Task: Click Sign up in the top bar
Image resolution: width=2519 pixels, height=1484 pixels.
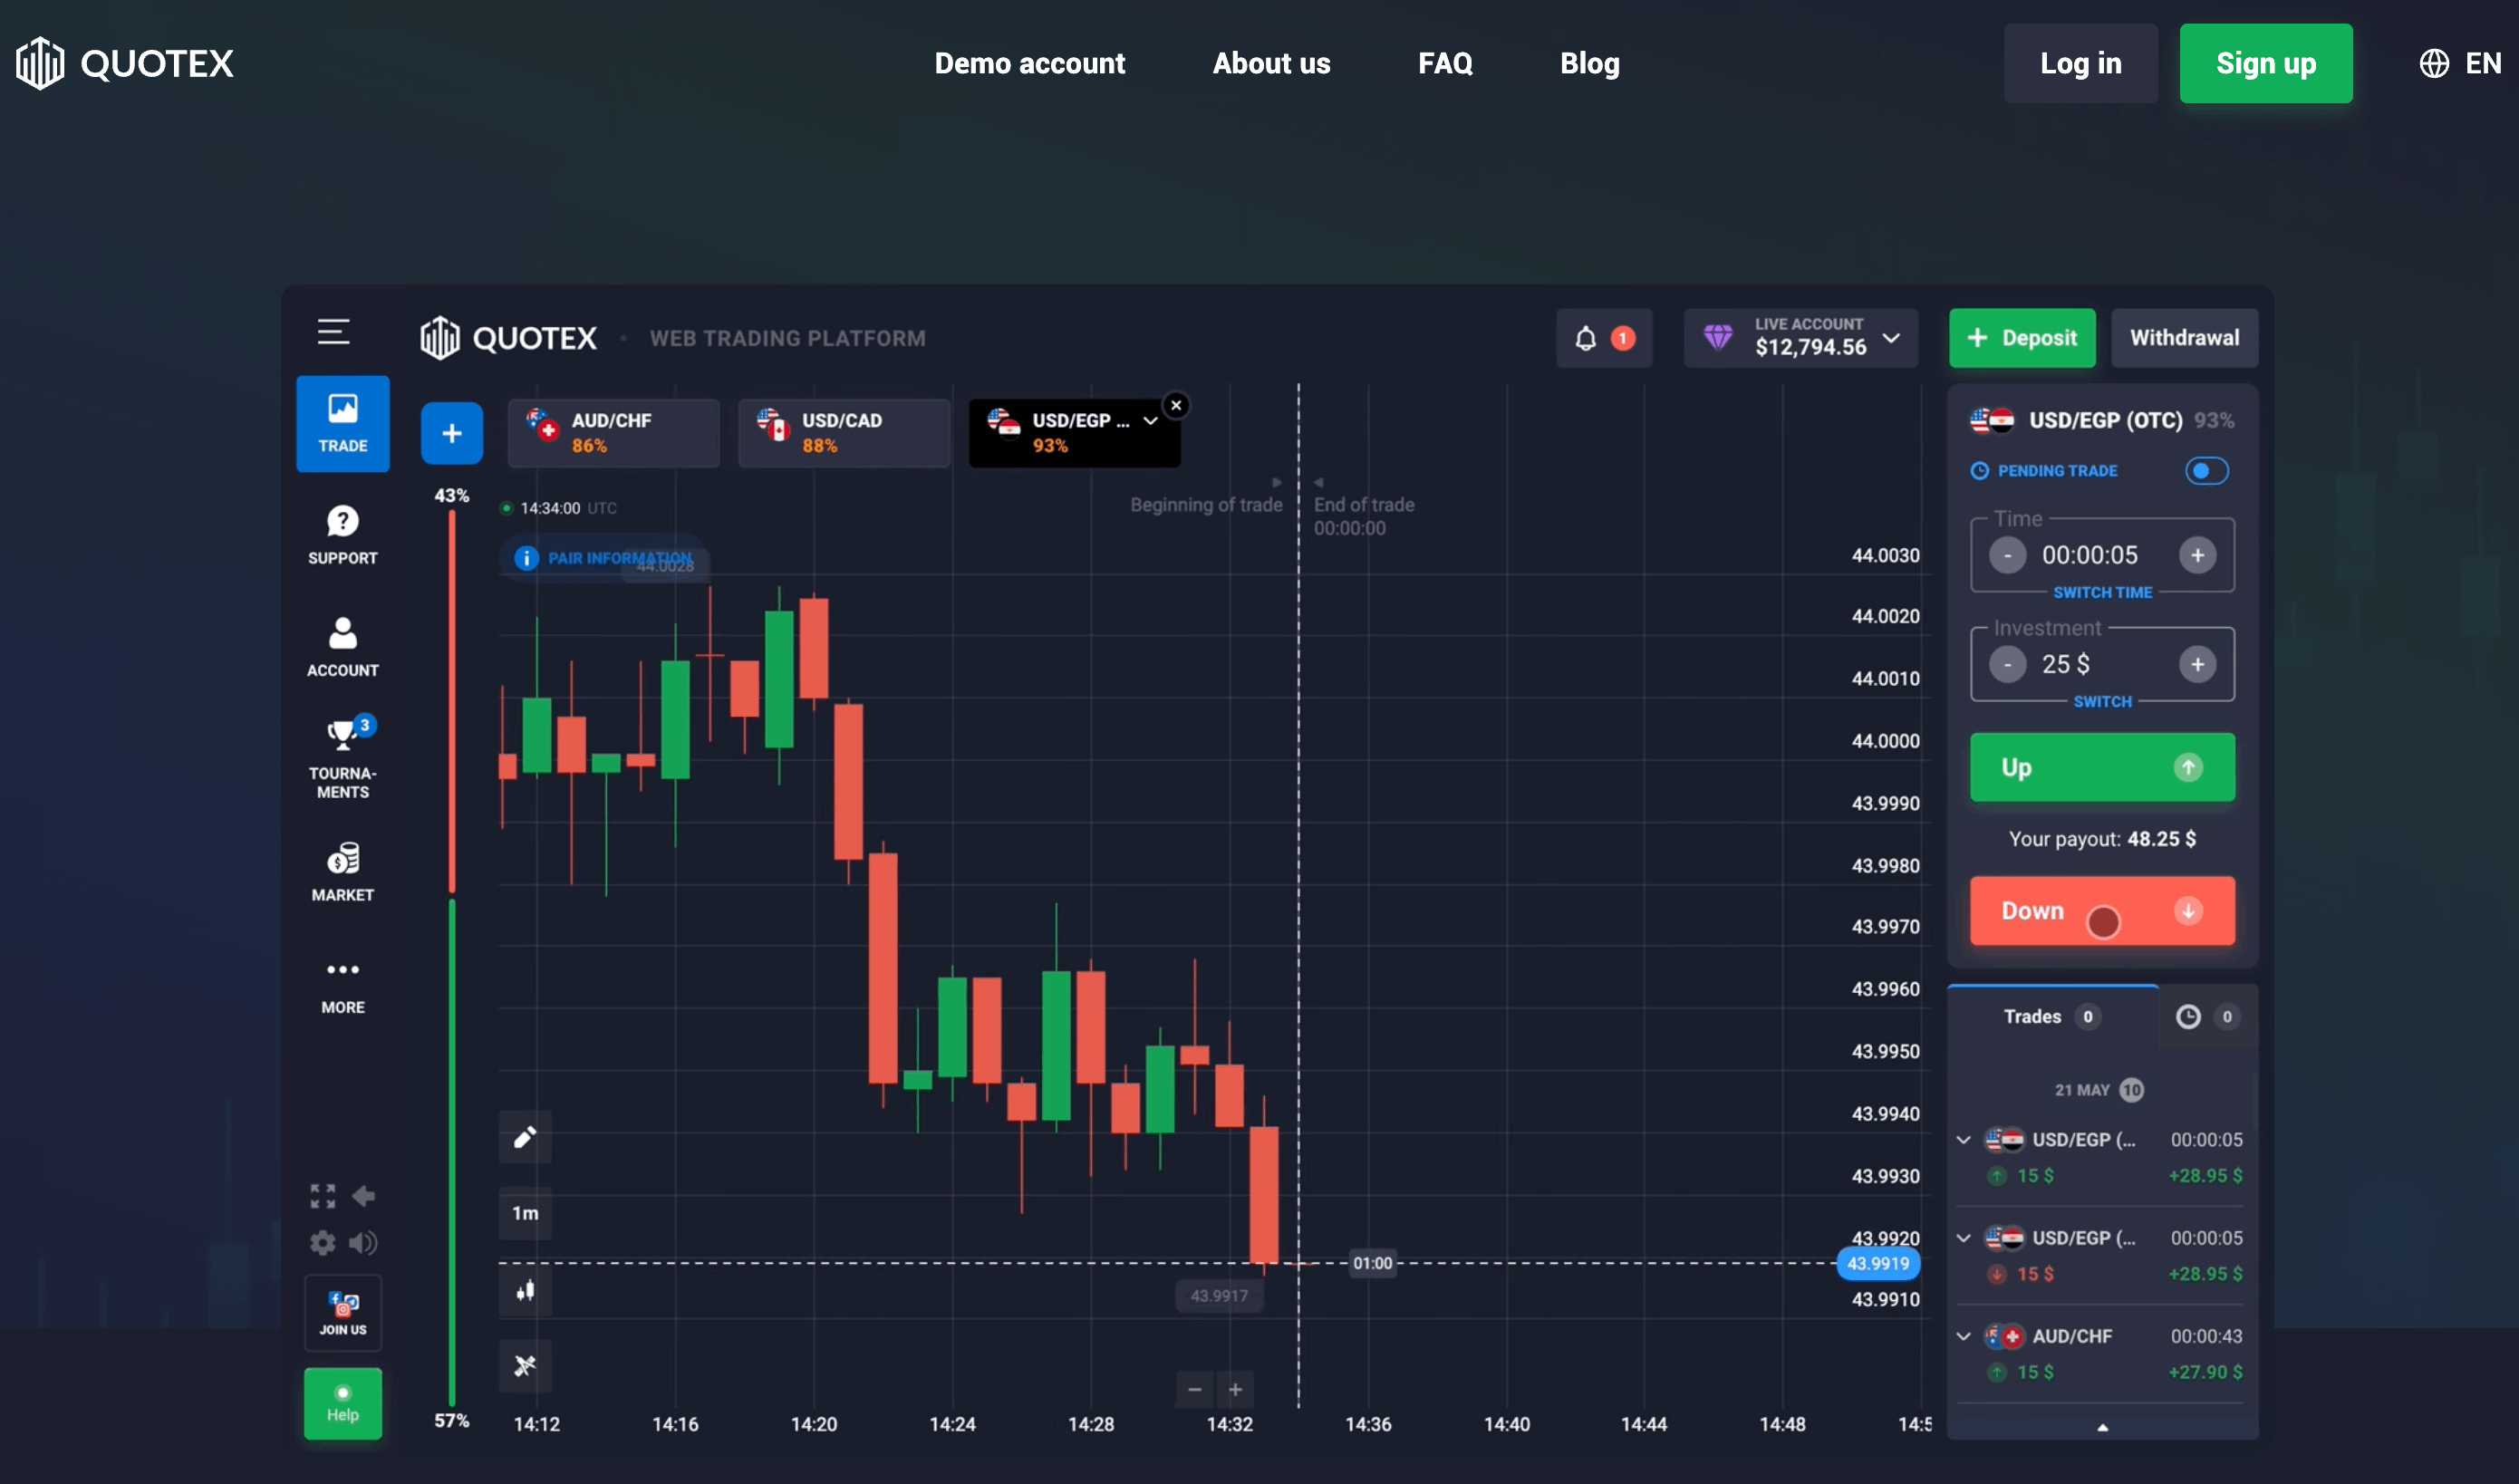Action: [x=2266, y=63]
